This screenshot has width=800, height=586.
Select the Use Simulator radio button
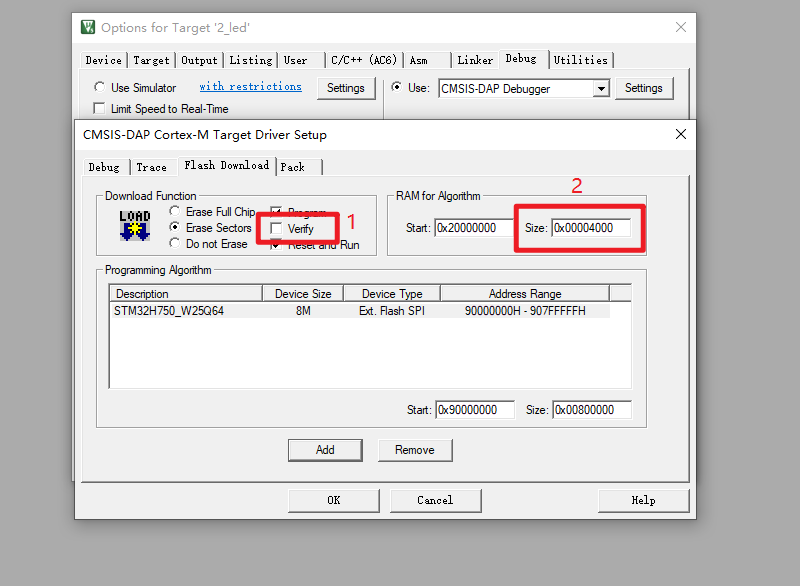coord(99,88)
